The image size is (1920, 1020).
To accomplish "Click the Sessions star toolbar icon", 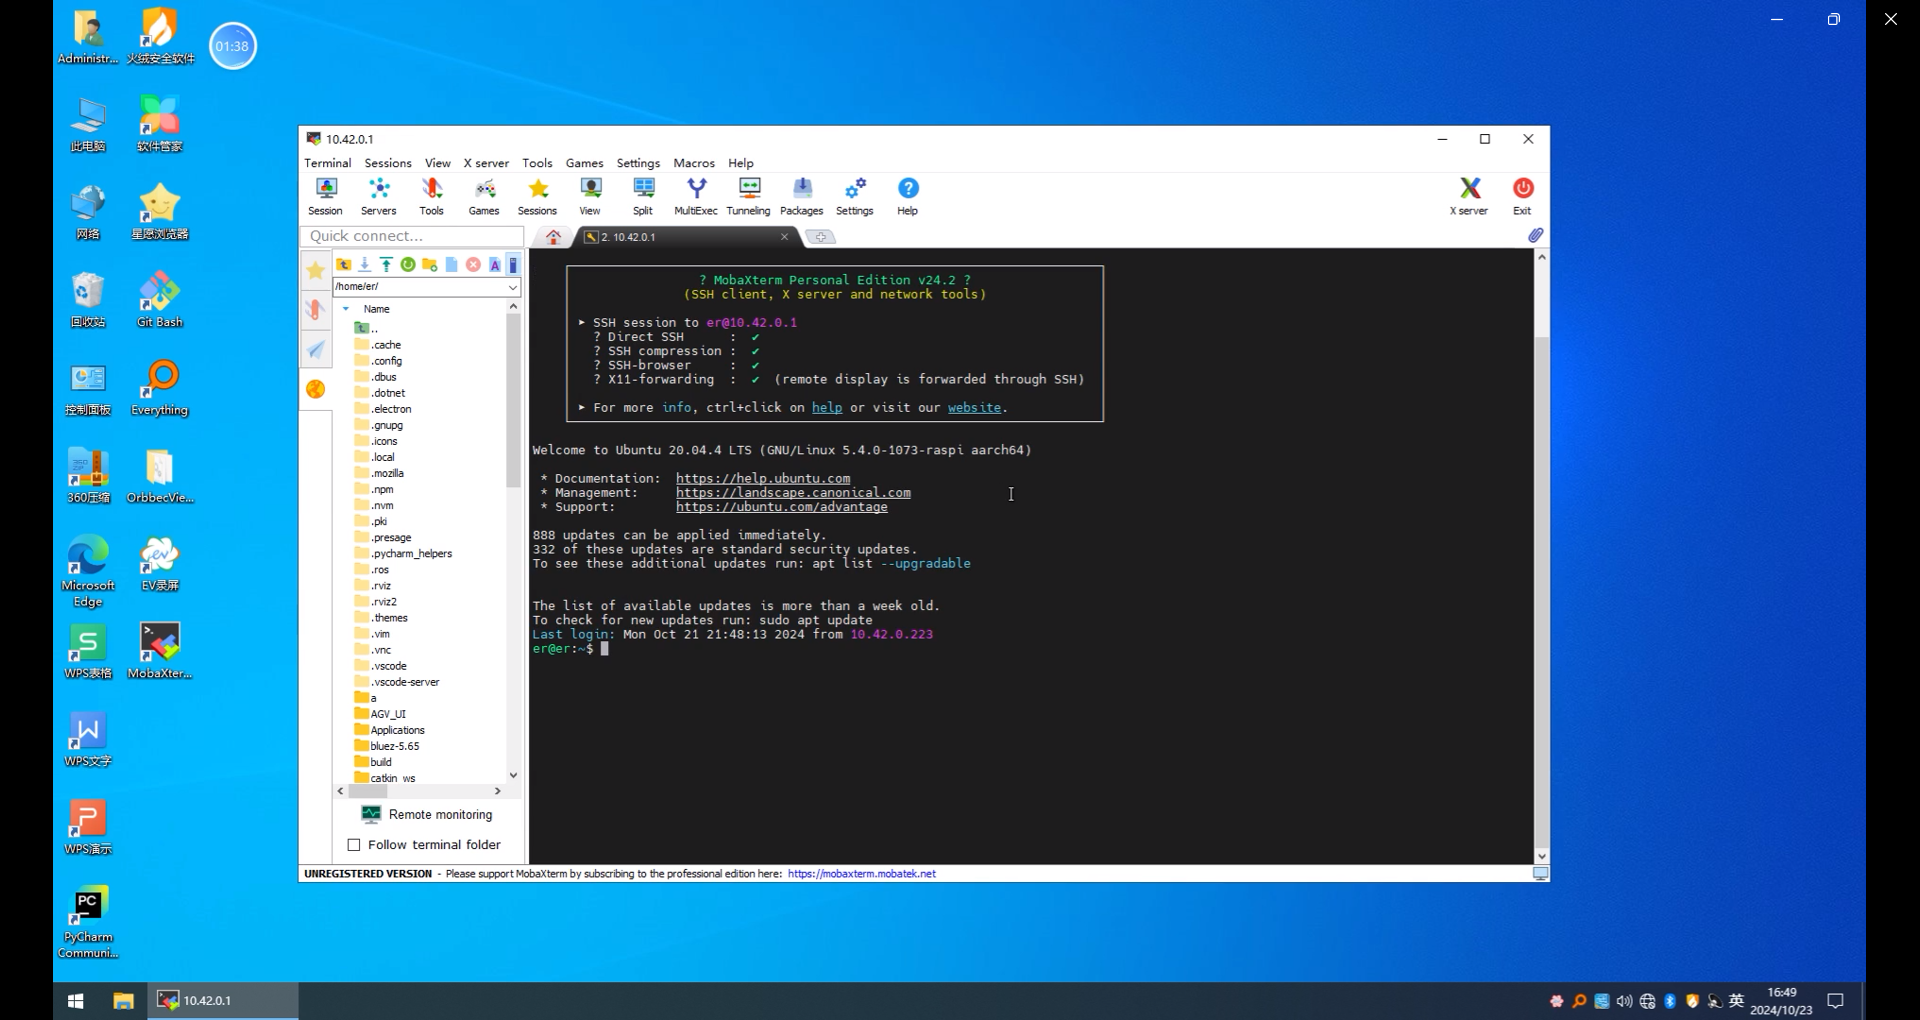I will coord(537,196).
